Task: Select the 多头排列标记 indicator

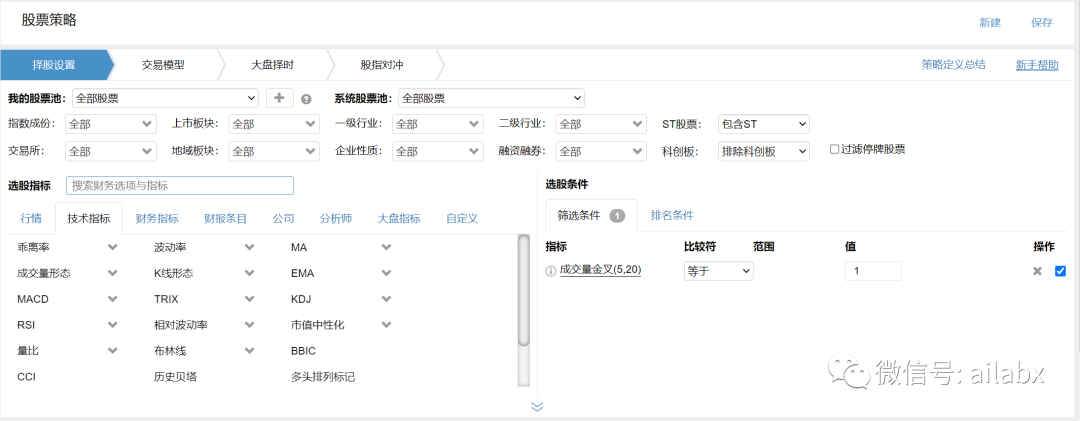Action: pyautogui.click(x=323, y=377)
